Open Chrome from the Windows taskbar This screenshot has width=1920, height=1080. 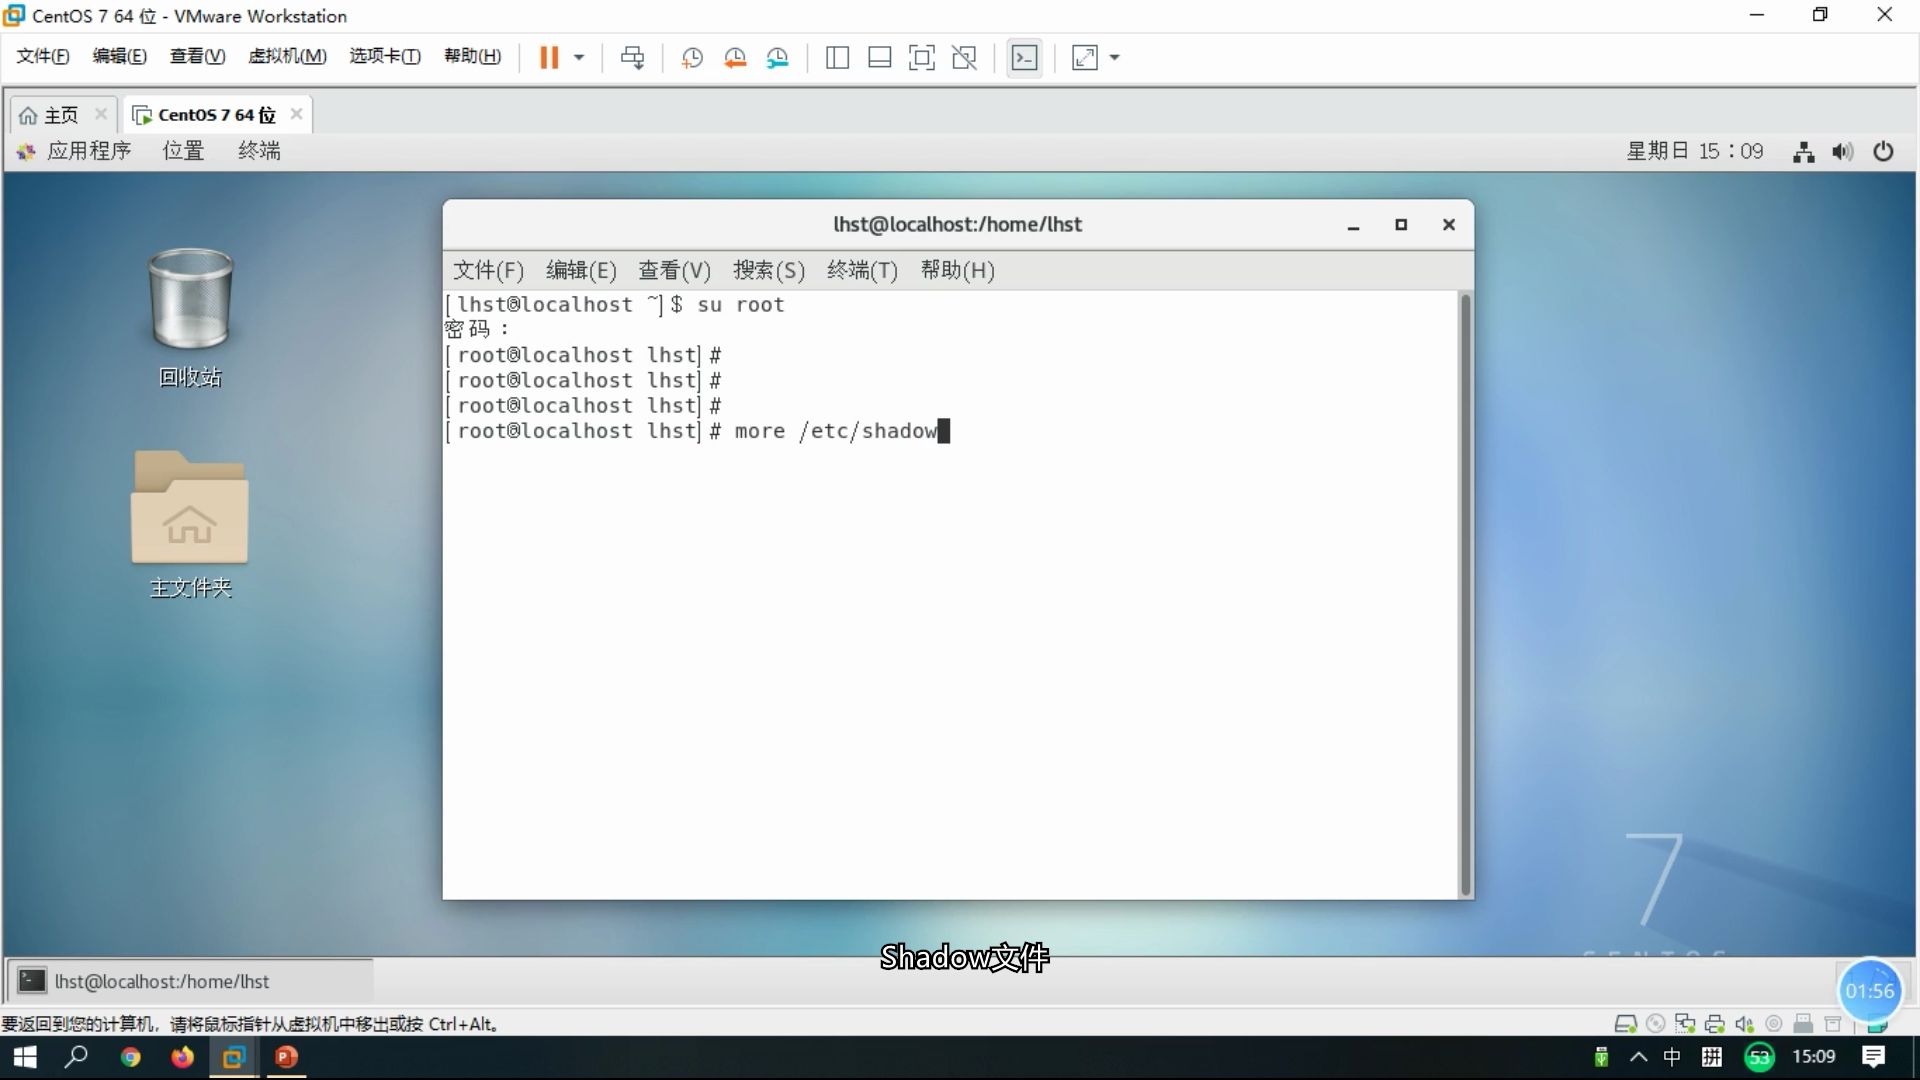[x=130, y=1057]
